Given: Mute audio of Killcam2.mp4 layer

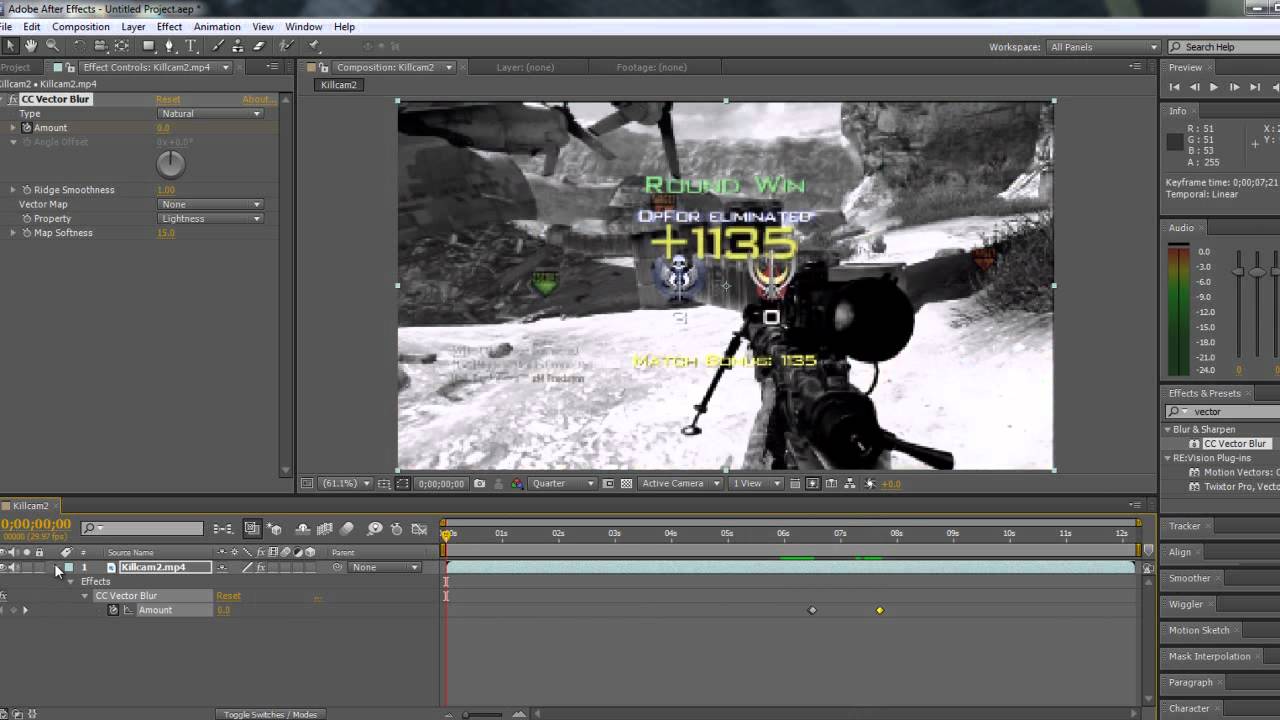Looking at the screenshot, I should click(x=15, y=567).
